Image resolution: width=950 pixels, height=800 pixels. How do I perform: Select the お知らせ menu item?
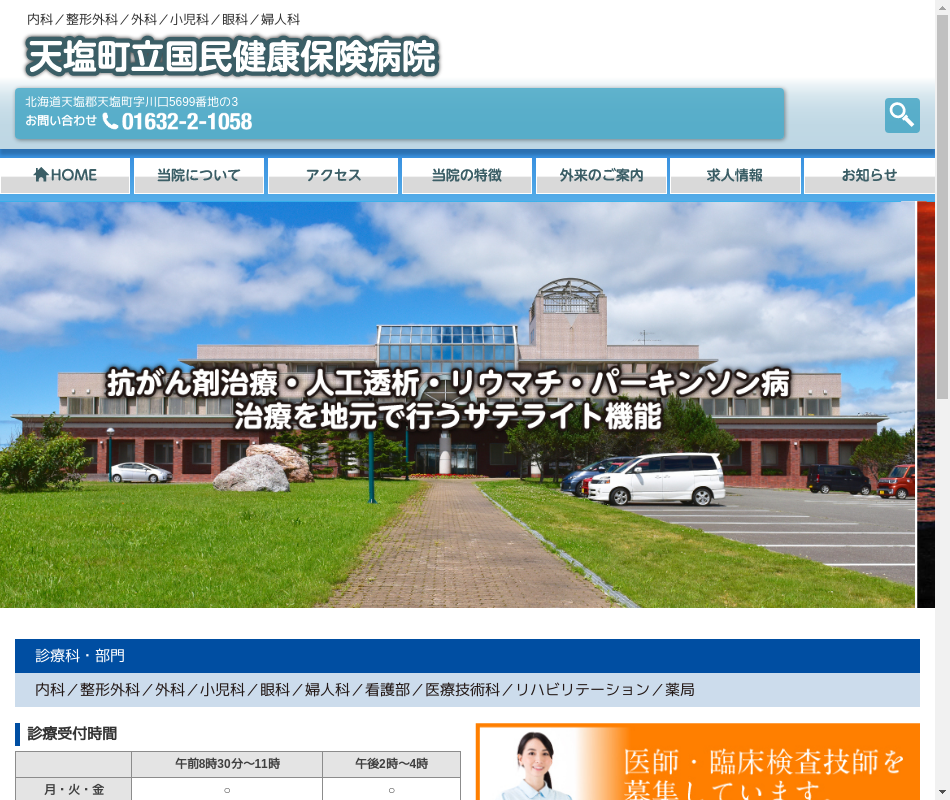click(x=869, y=175)
